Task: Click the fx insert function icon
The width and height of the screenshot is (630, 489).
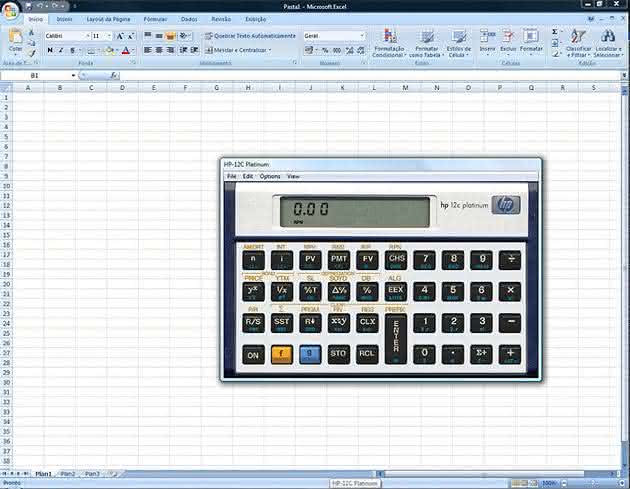Action: (x=114, y=75)
